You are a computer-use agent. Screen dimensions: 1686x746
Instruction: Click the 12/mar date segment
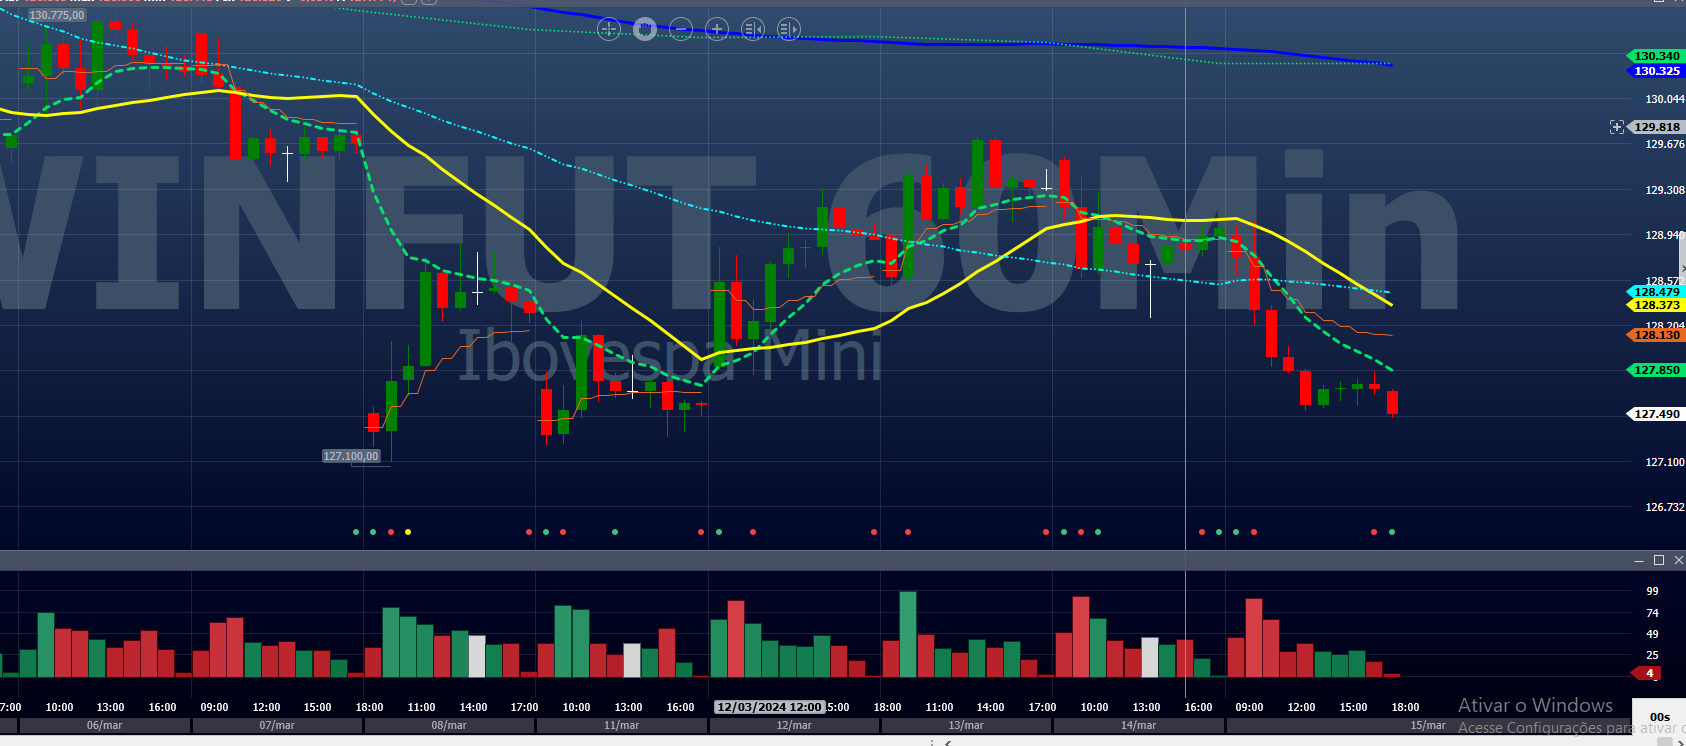[794, 725]
